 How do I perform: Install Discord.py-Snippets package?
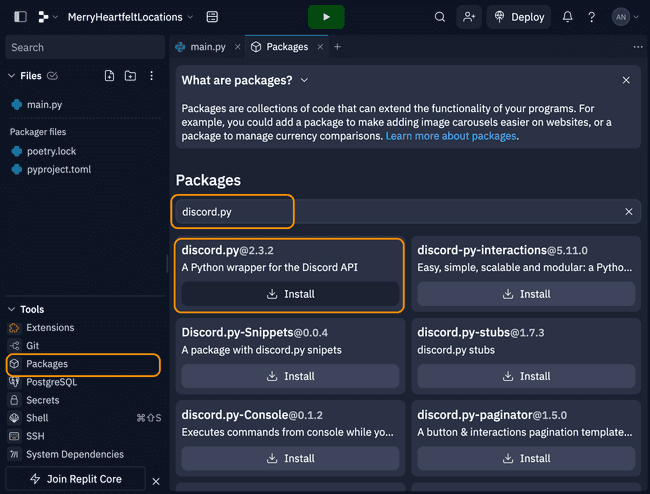pos(290,376)
